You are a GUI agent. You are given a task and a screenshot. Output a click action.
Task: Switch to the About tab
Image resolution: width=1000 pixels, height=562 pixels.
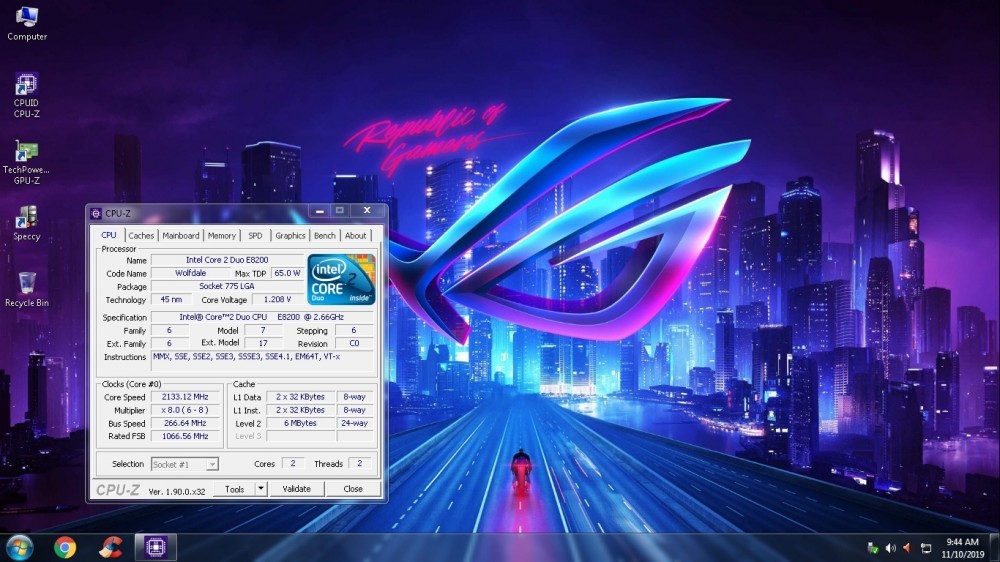click(x=355, y=235)
